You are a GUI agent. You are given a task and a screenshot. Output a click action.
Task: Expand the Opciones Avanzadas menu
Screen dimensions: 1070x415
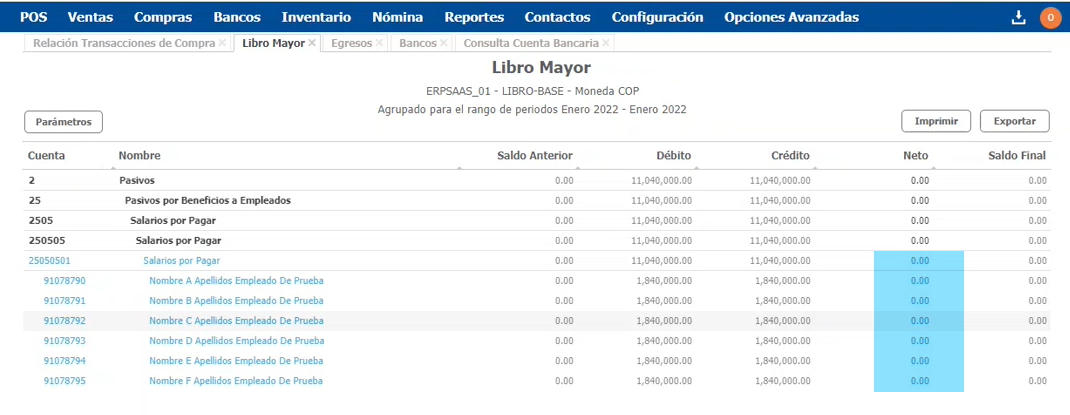(x=791, y=17)
